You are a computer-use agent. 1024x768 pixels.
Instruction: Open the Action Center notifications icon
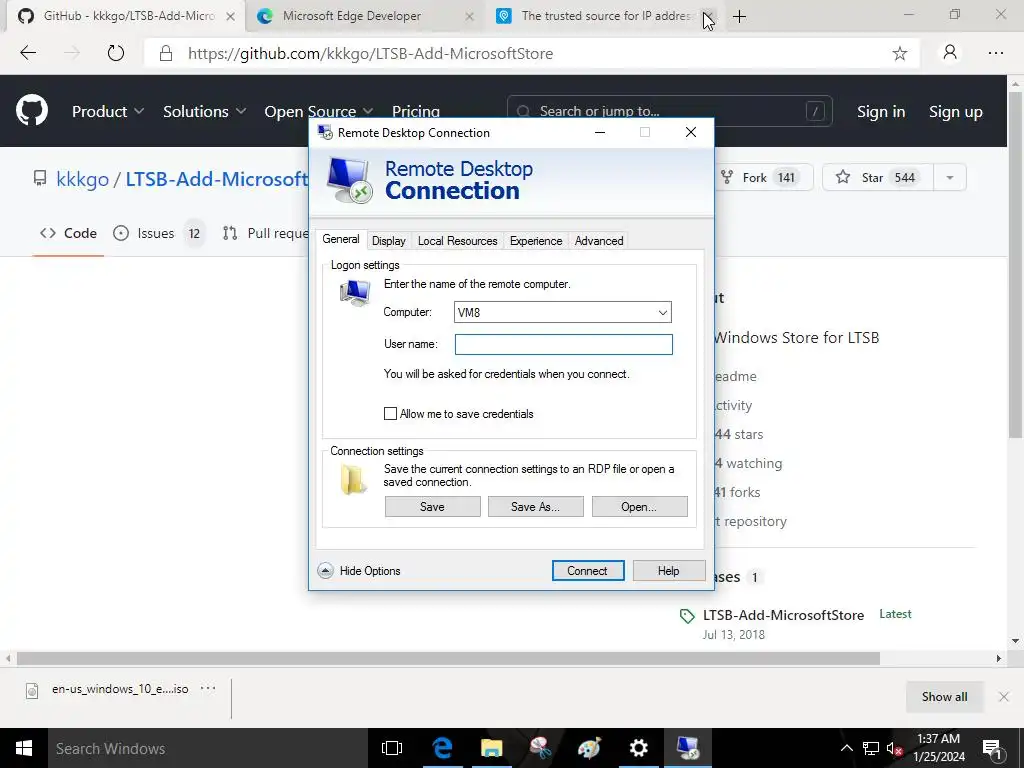tap(993, 748)
